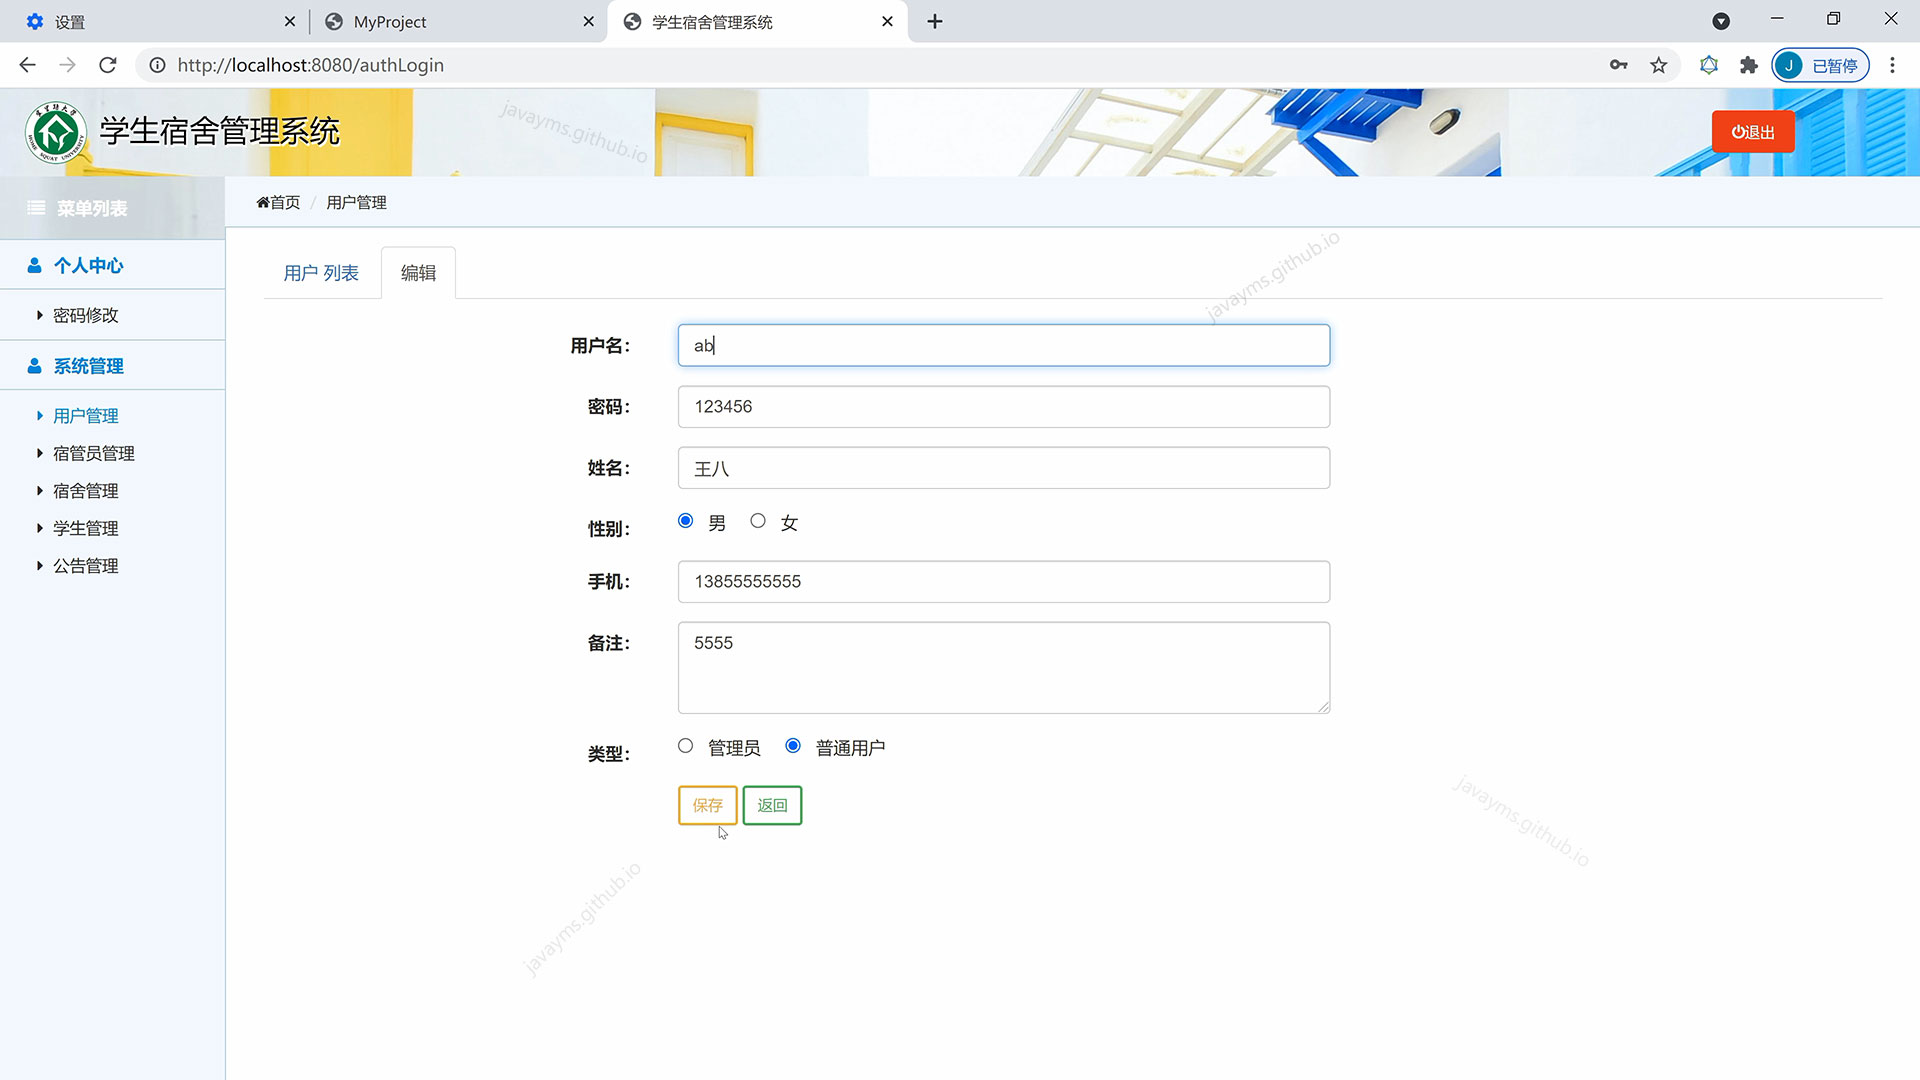Expand the 宿舍管理 sidebar item
The image size is (1920, 1080).
85,490
